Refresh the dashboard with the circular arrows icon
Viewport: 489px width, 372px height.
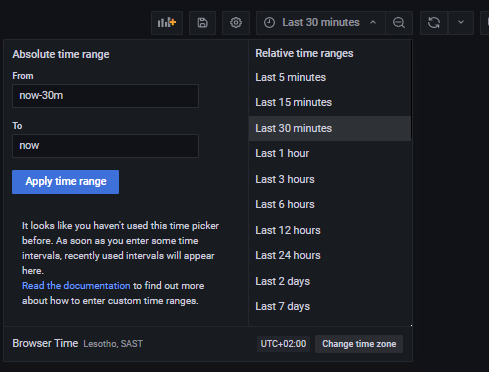click(434, 23)
